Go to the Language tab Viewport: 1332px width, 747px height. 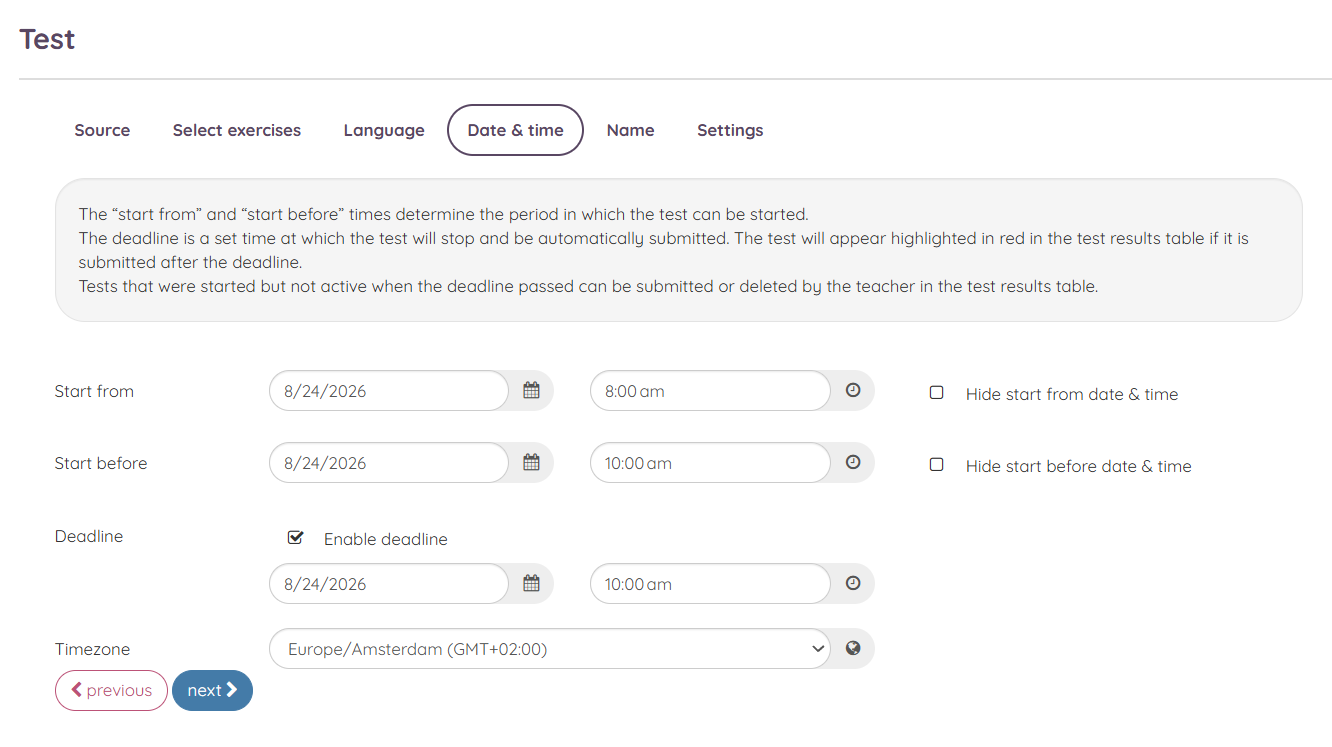384,130
